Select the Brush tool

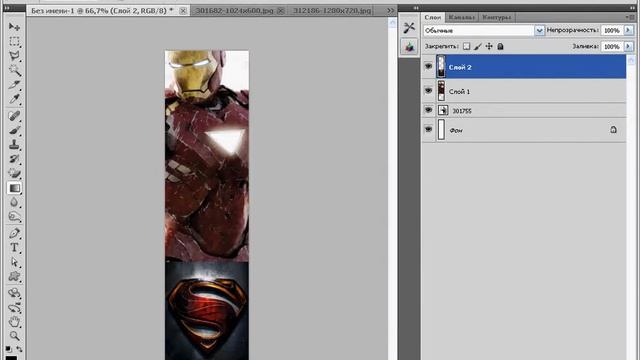pyautogui.click(x=14, y=130)
